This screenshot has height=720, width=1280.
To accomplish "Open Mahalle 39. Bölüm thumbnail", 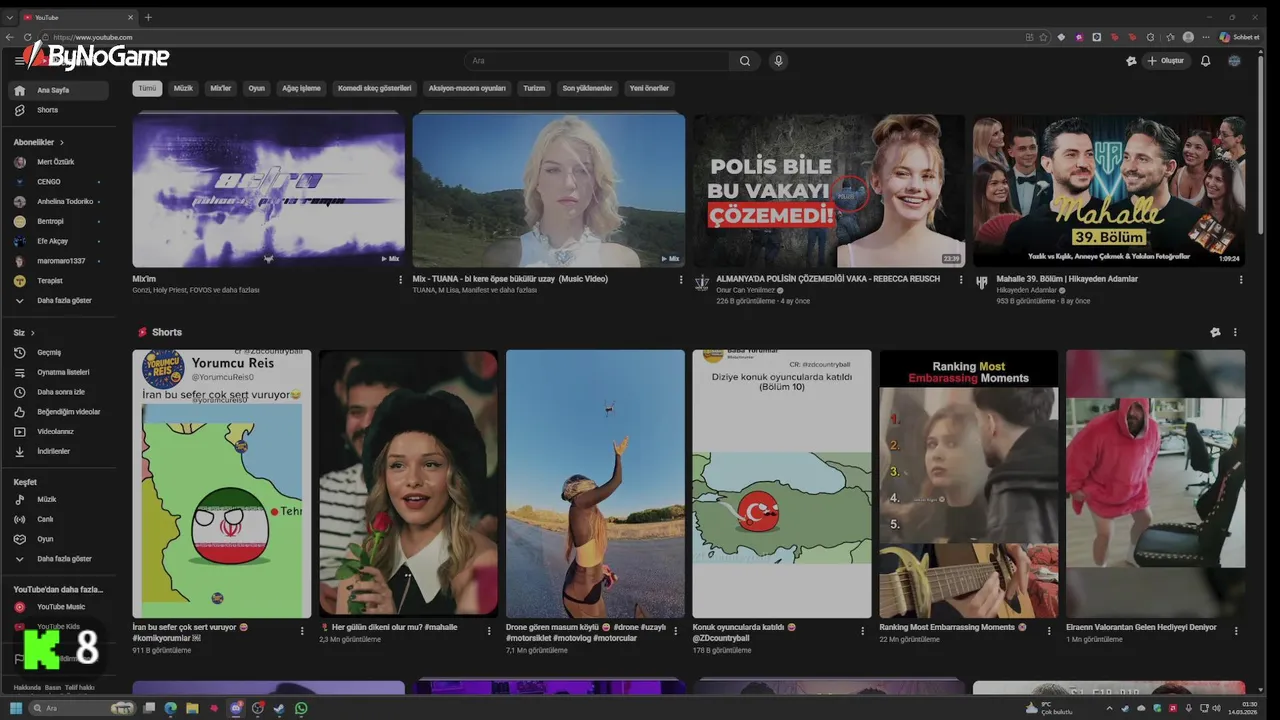I will point(1109,190).
